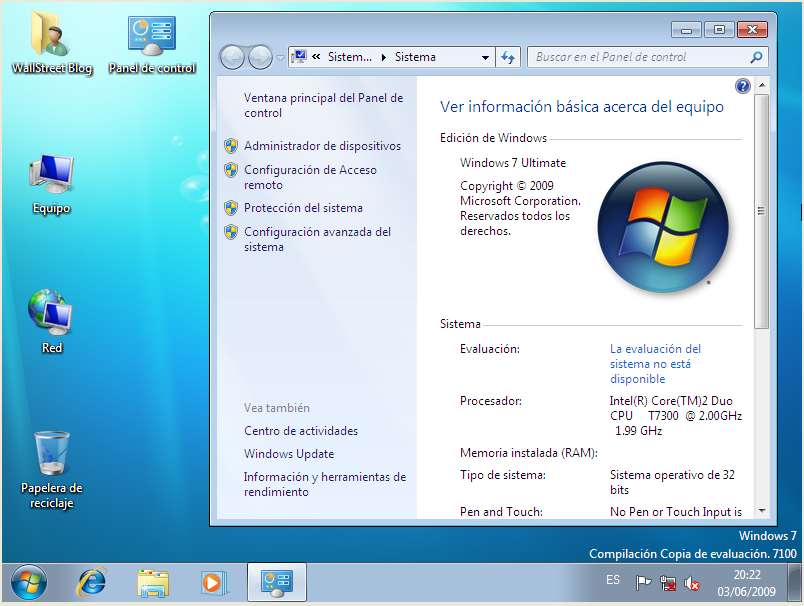Open Ventana principal del Panel de control
804x606 pixels.
point(323,105)
